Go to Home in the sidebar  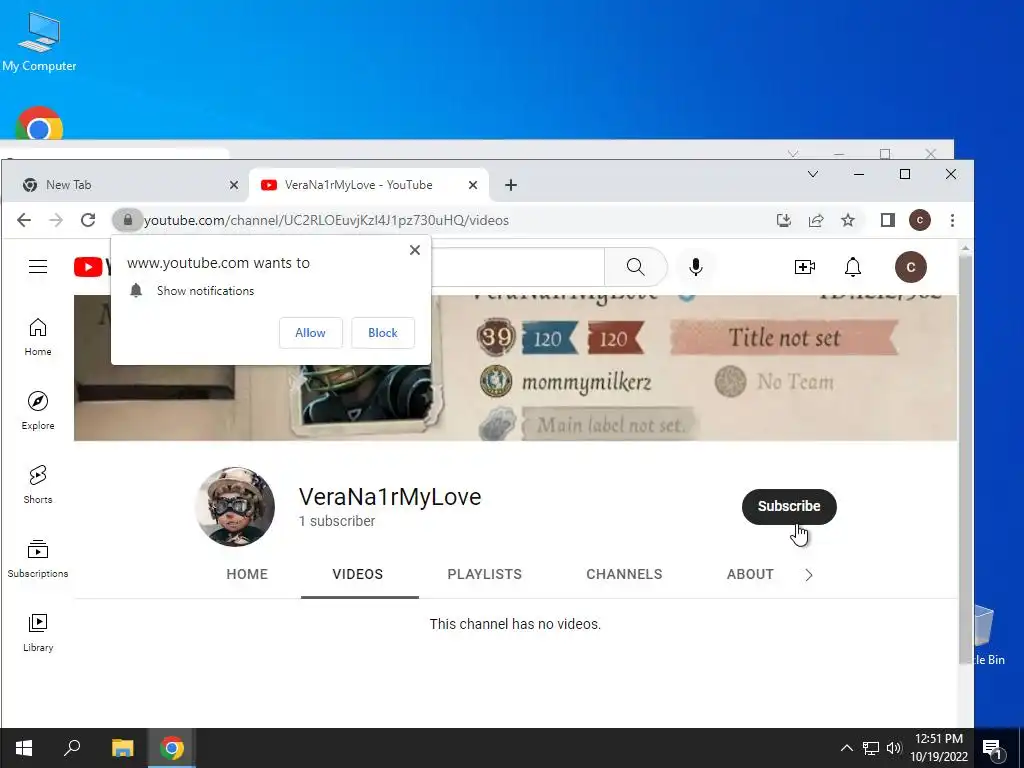click(38, 337)
